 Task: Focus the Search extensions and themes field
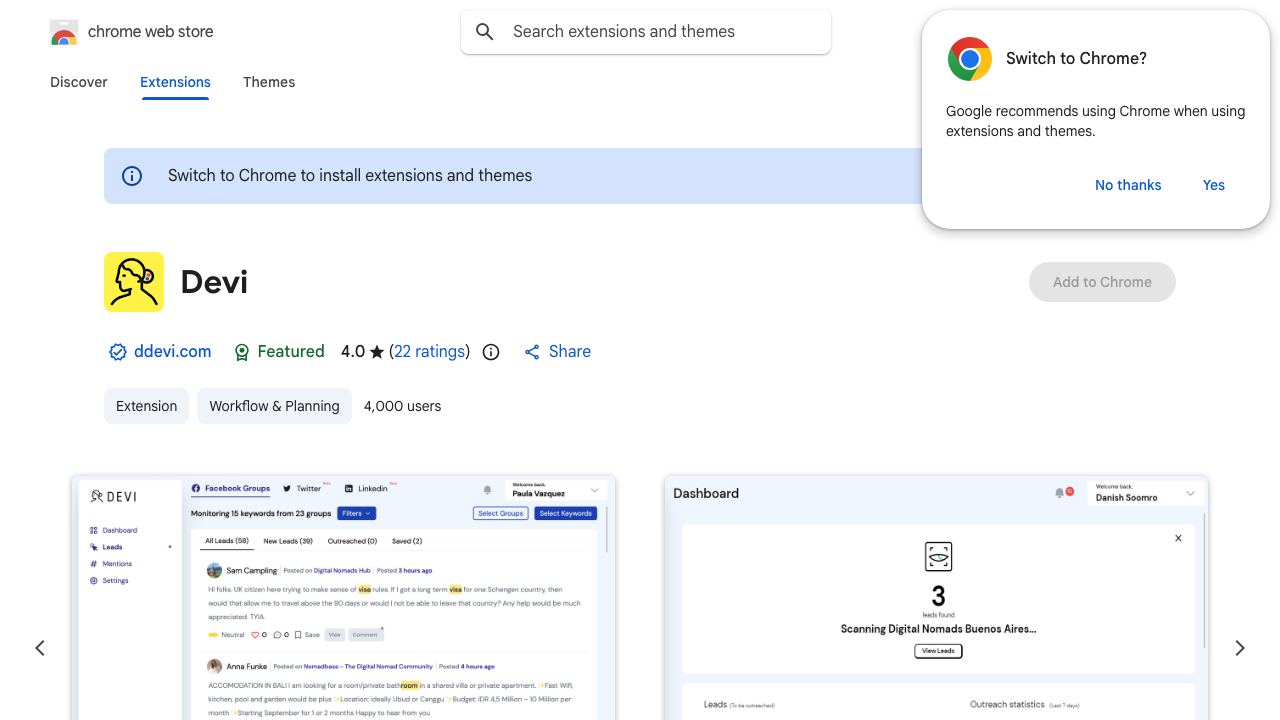click(646, 32)
